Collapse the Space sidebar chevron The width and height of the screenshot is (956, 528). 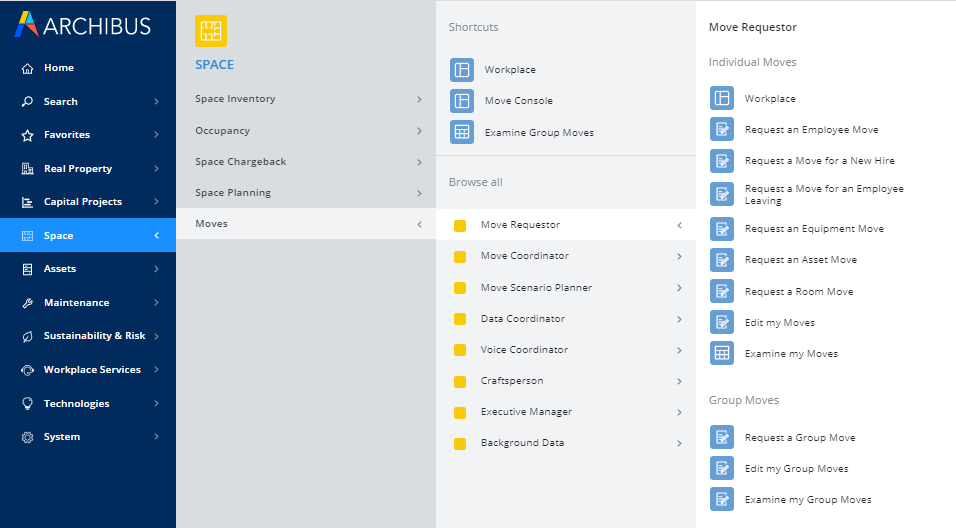pos(157,235)
